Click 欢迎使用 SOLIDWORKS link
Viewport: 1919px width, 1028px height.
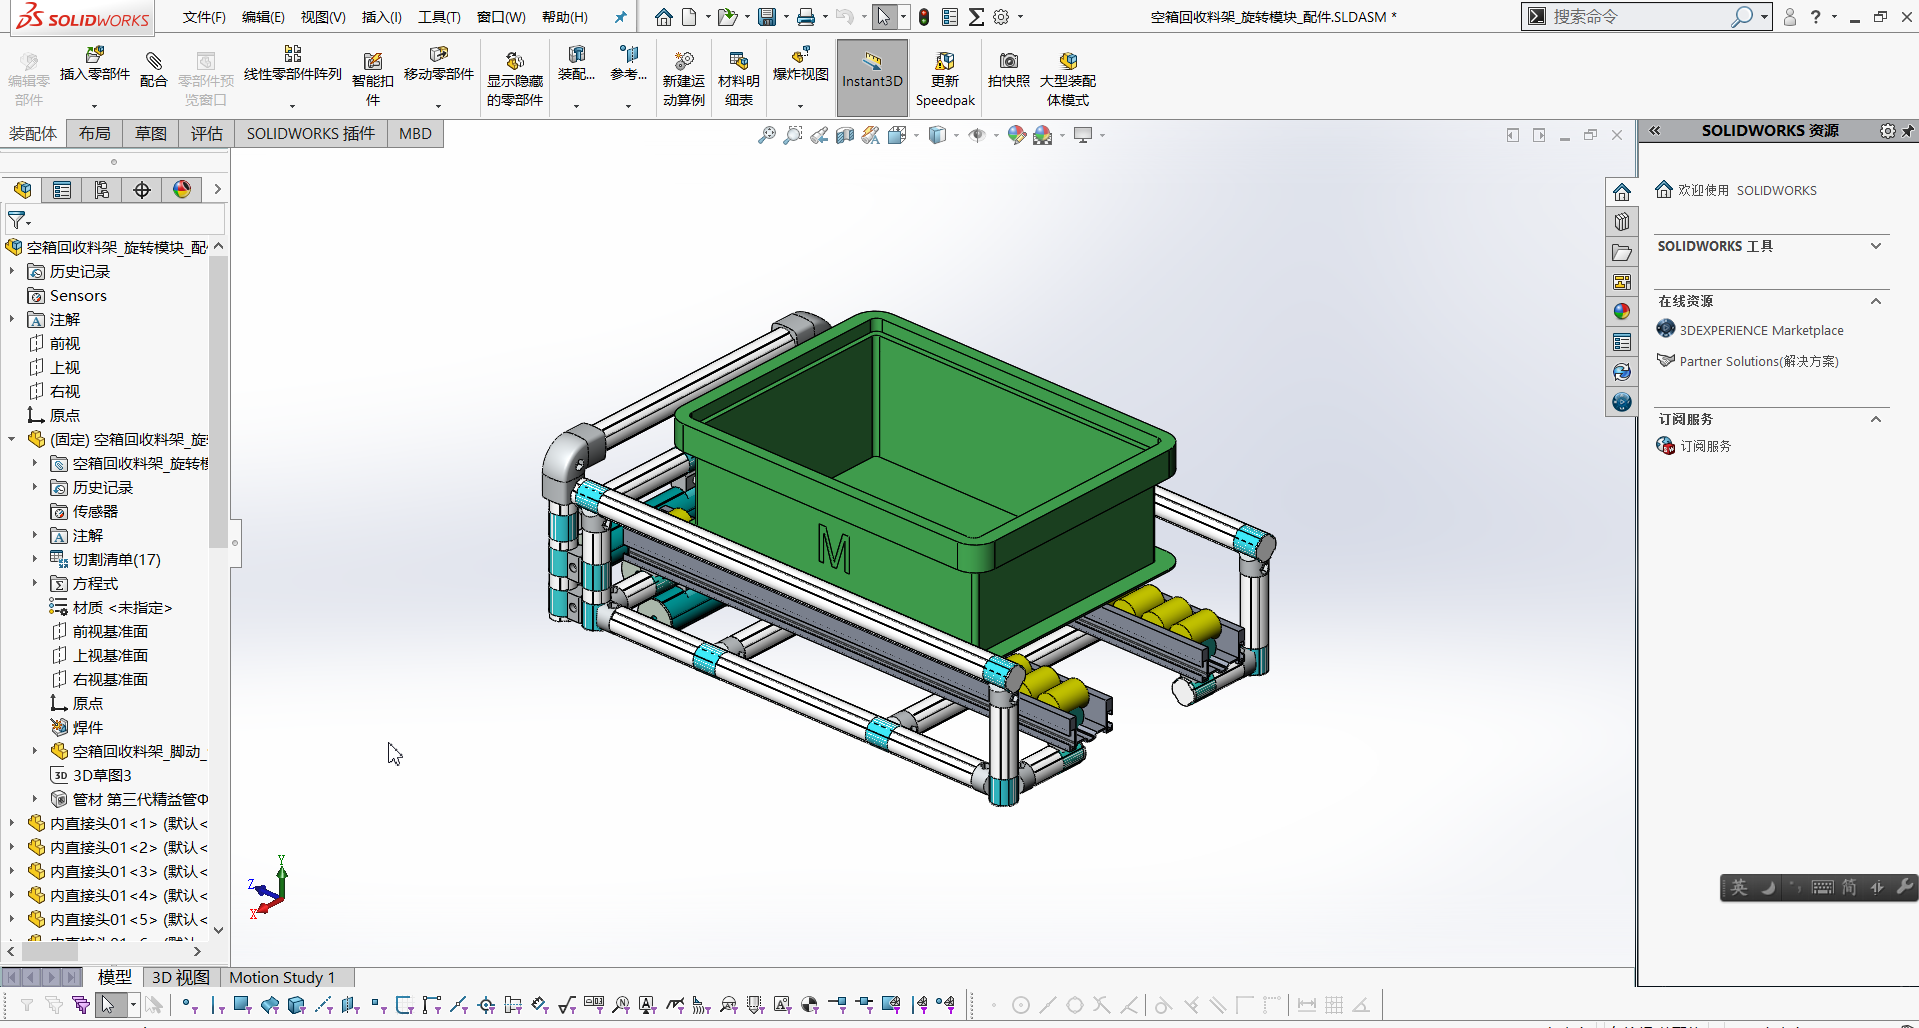pyautogui.click(x=1747, y=190)
